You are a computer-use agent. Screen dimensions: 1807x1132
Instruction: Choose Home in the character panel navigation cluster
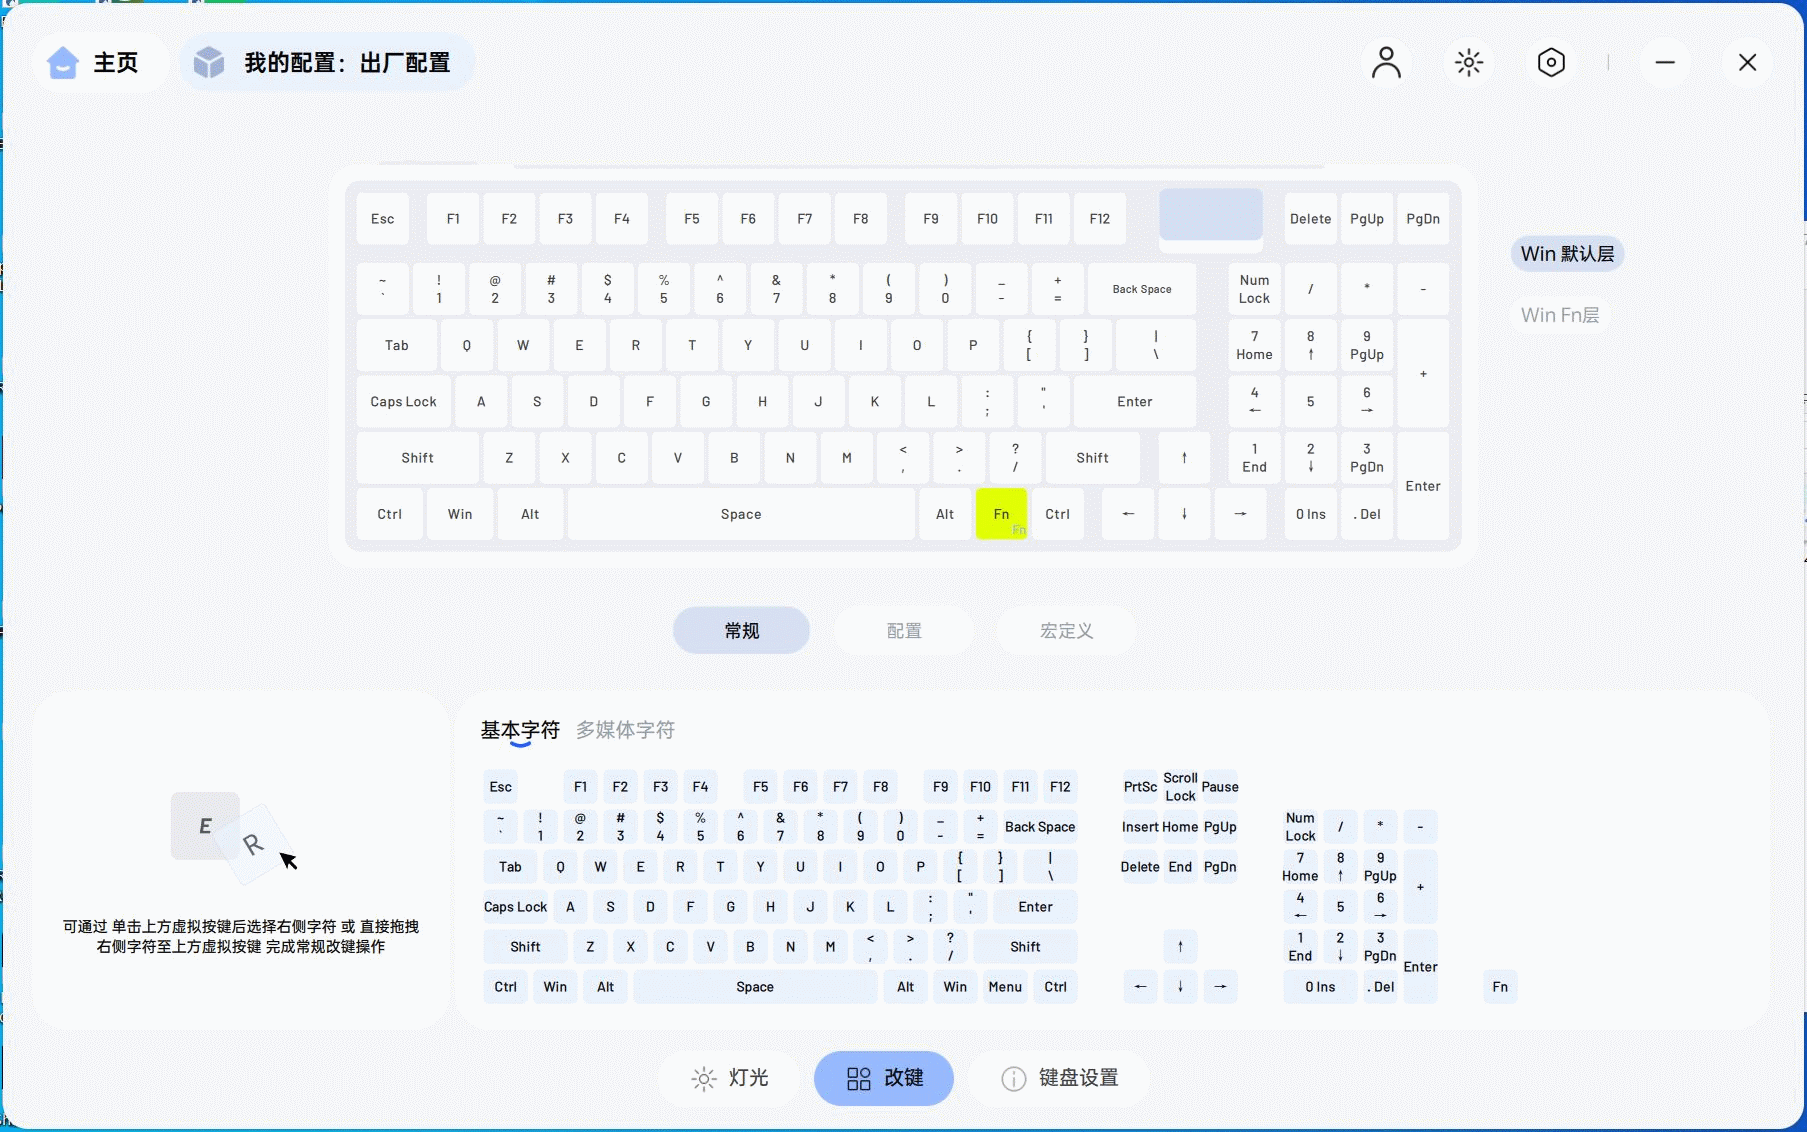tap(1180, 827)
